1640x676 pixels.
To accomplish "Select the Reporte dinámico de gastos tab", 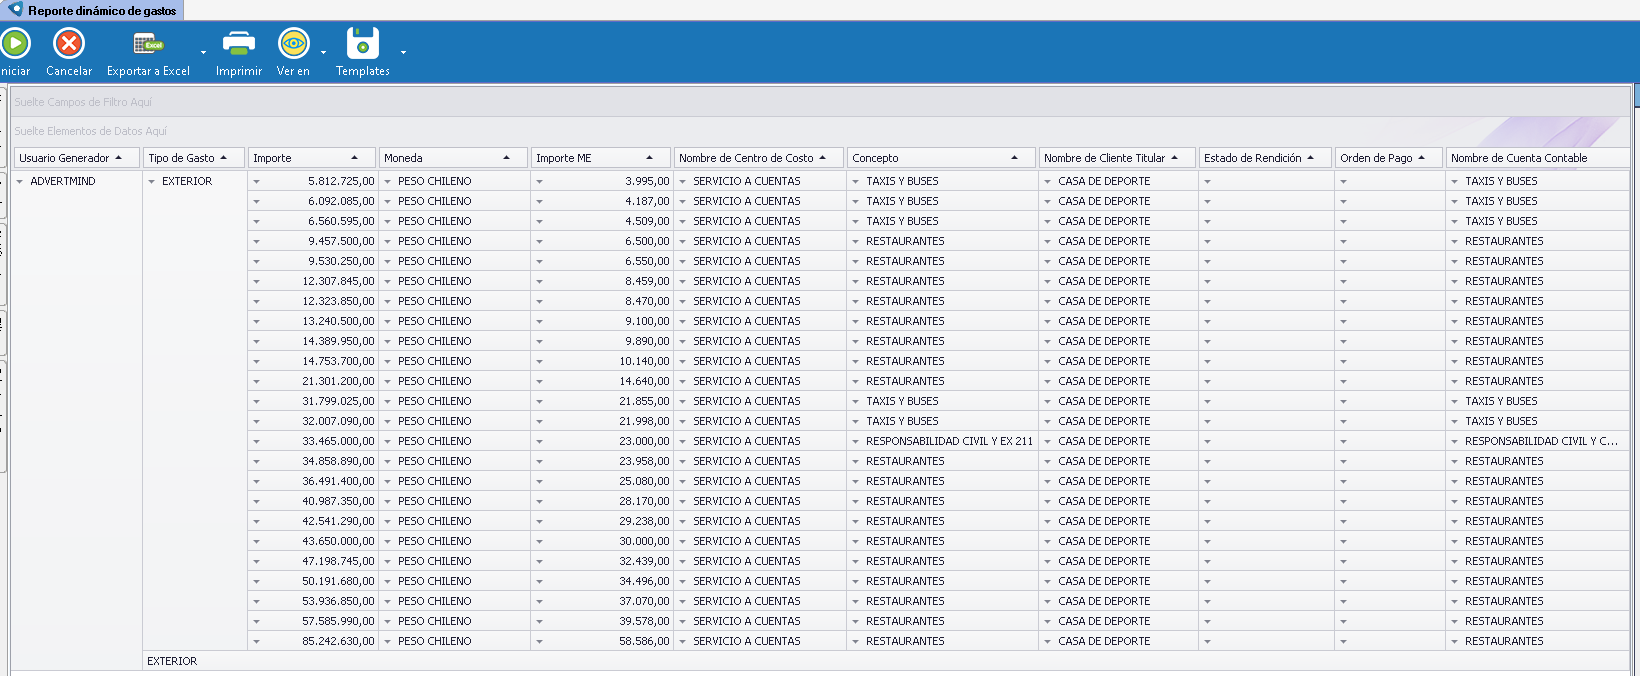I will 101,11.
